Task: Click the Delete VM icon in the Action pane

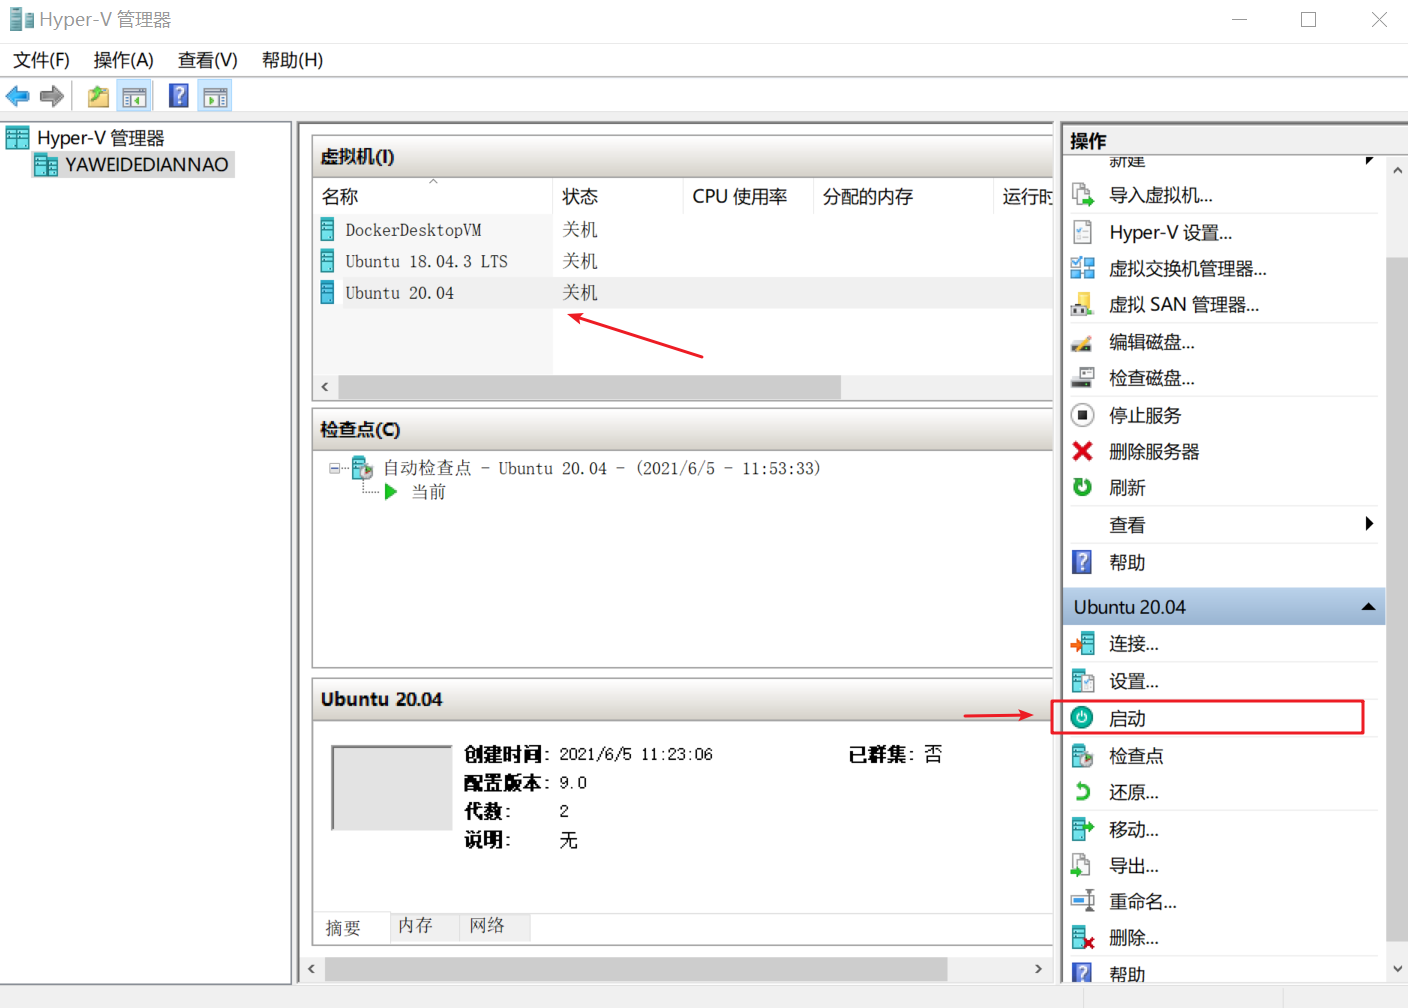Action: click(1083, 937)
